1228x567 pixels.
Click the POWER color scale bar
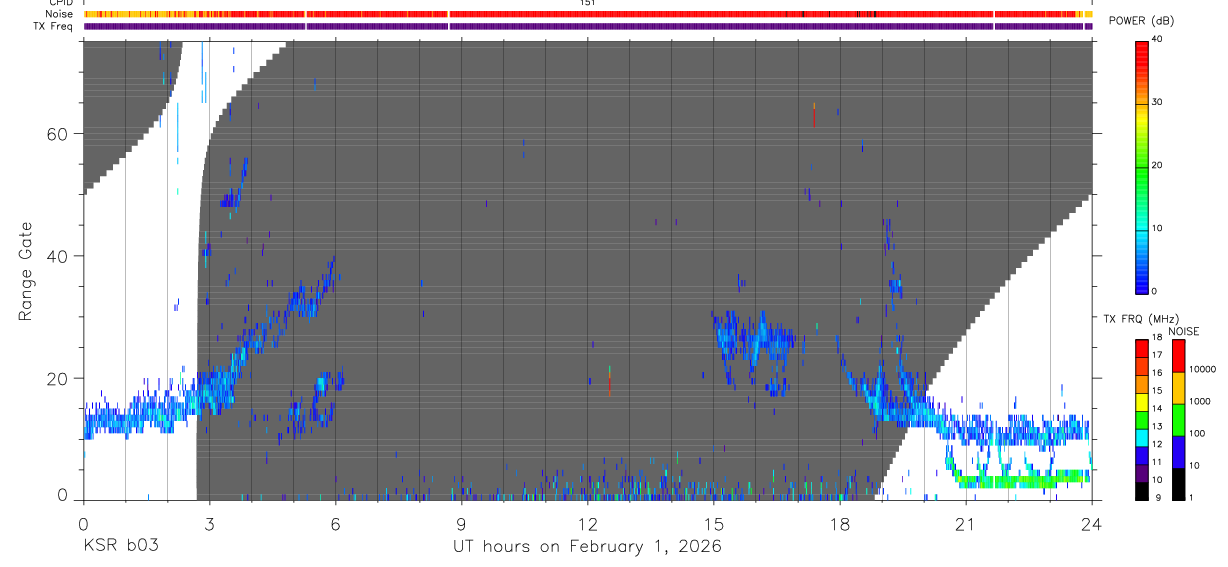click(x=1143, y=167)
